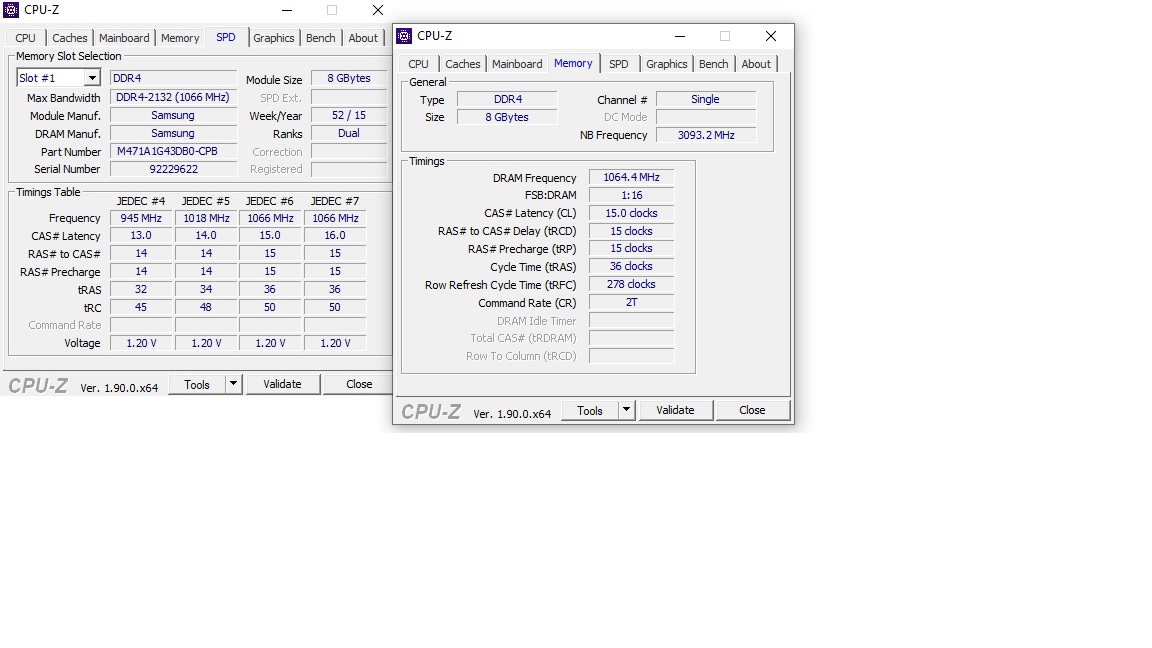Screen dimensions: 1152x648
Task: Click Cycle Time tRAS 36 clocks value
Action: pyautogui.click(x=632, y=266)
